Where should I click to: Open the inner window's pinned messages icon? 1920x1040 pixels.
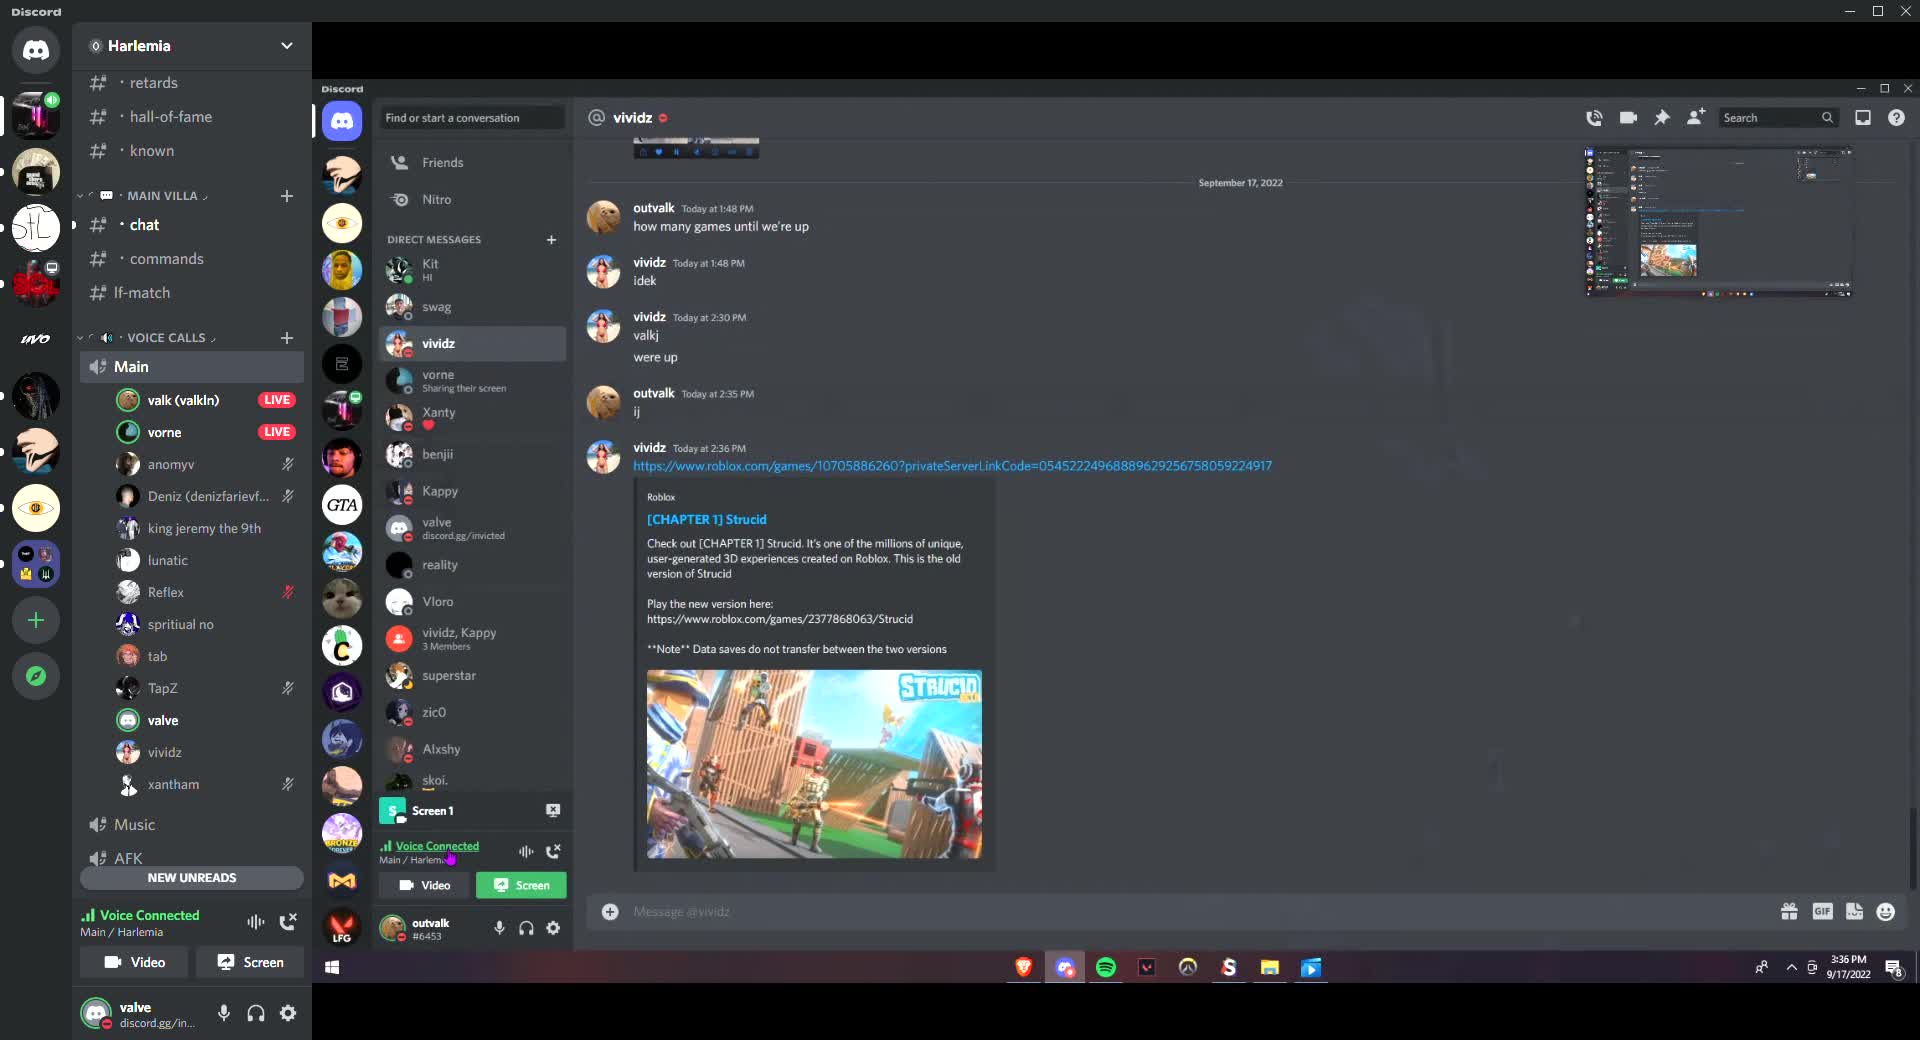pyautogui.click(x=1662, y=118)
